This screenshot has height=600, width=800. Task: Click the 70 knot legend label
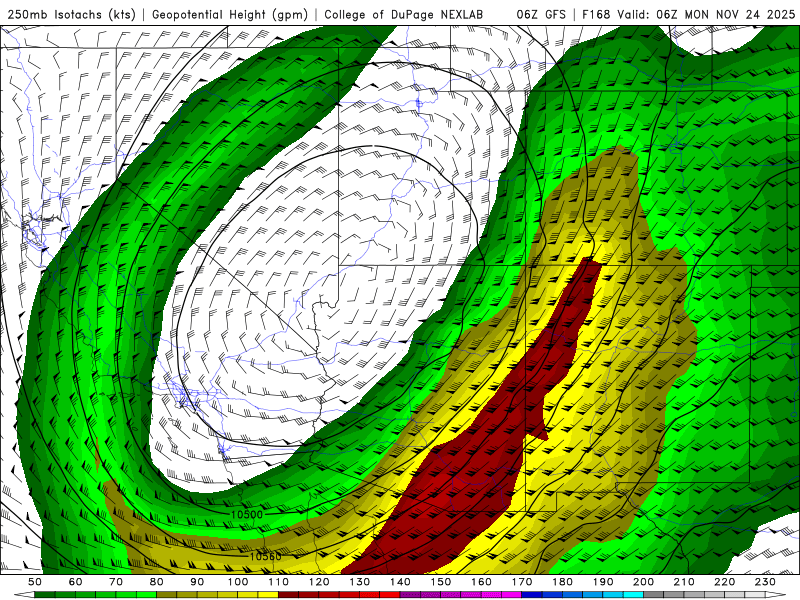click(x=116, y=582)
